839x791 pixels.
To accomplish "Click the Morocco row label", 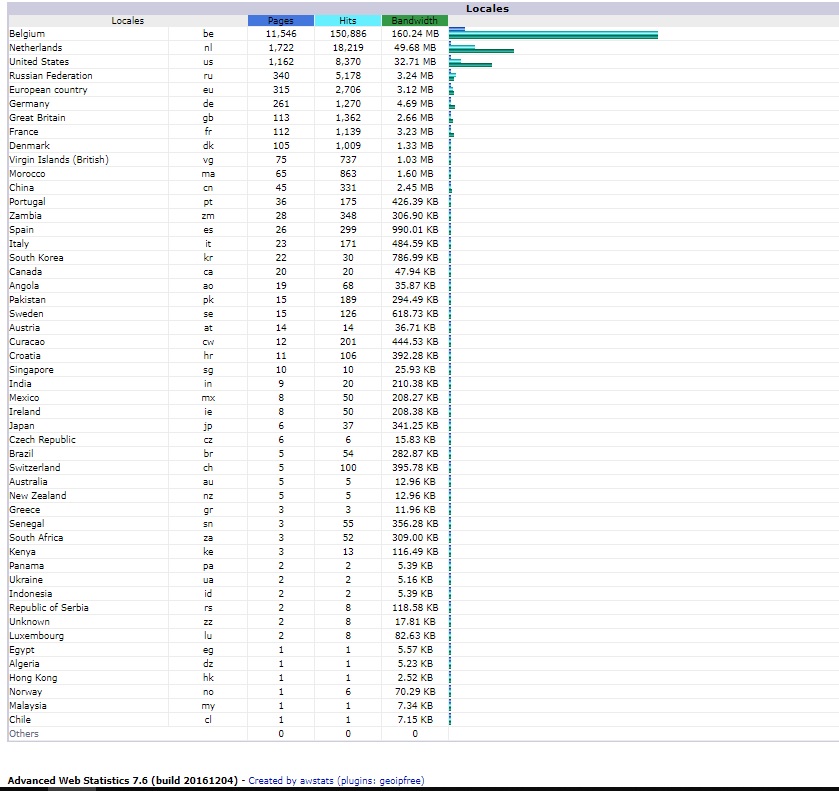I will 27,174.
